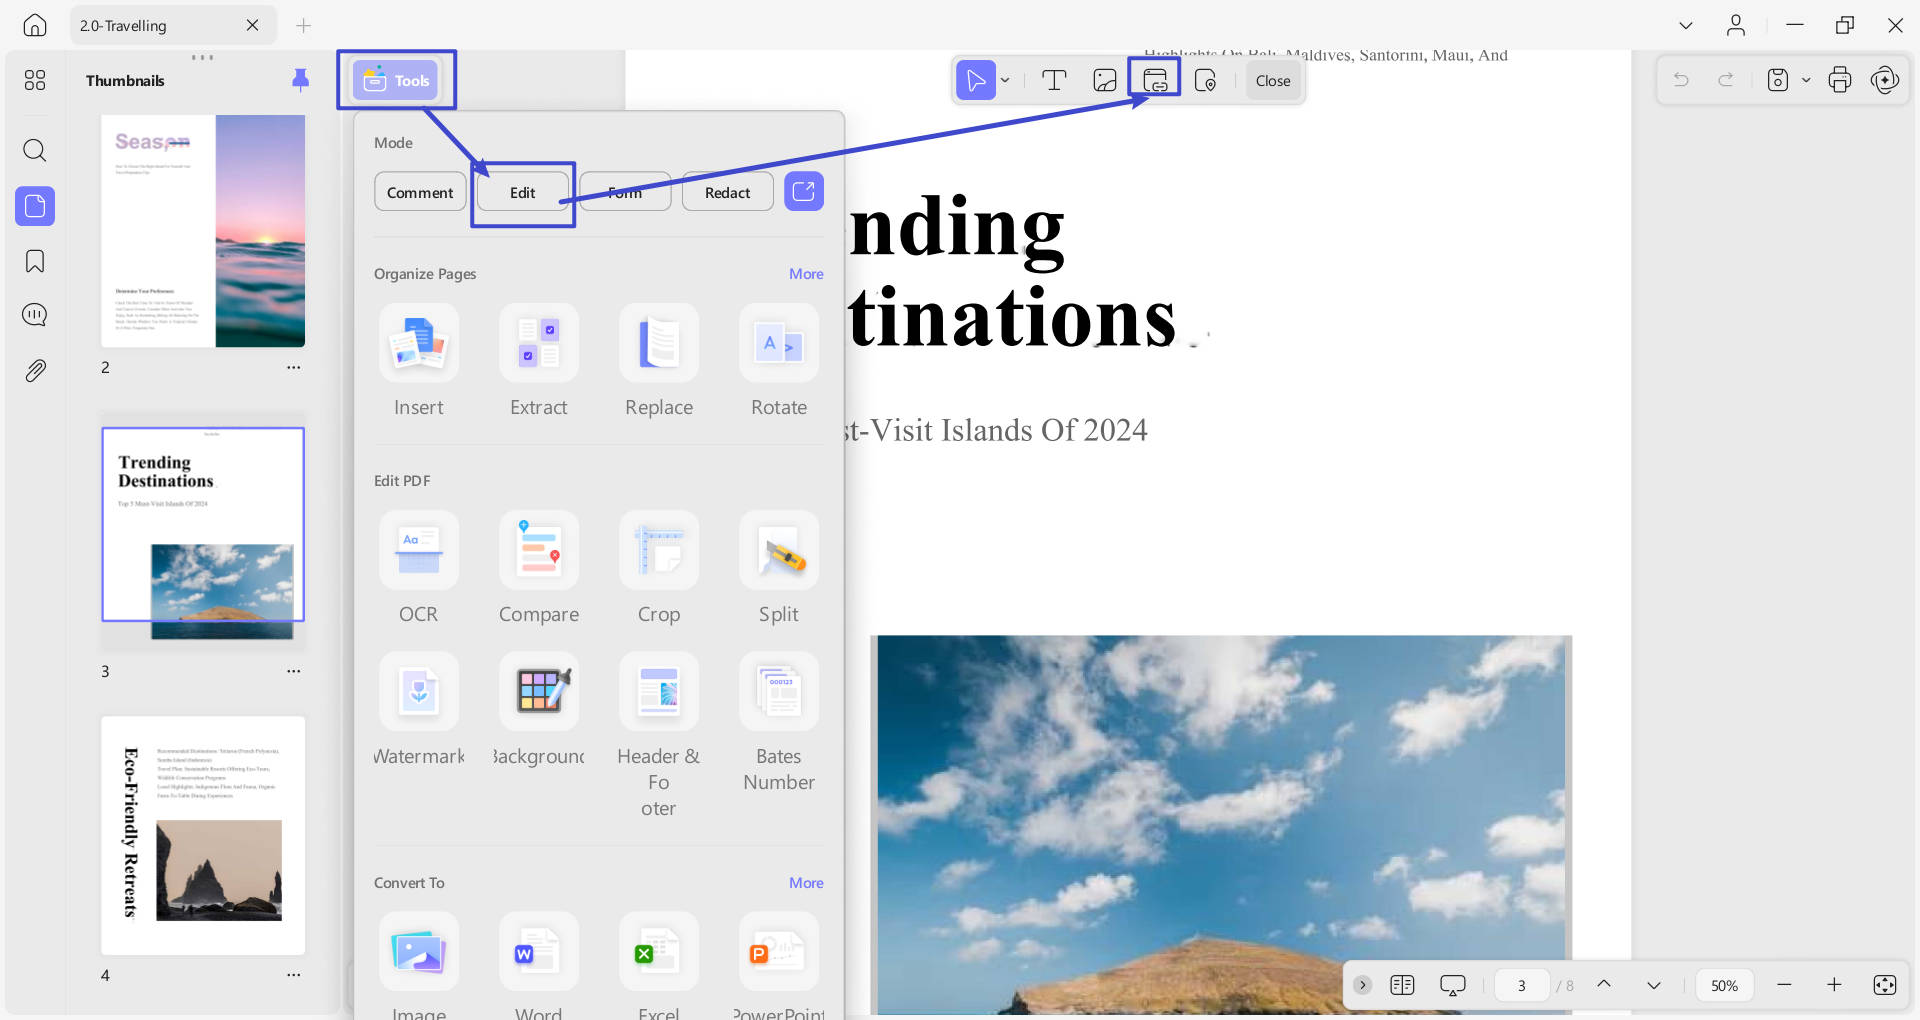Open the Search panel in the left sidebar

coord(35,150)
